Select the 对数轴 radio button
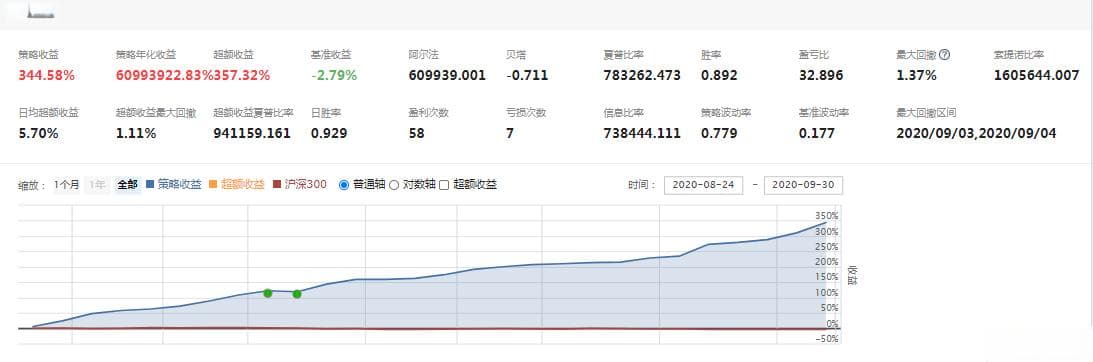This screenshot has width=1093, height=362. coord(394,185)
